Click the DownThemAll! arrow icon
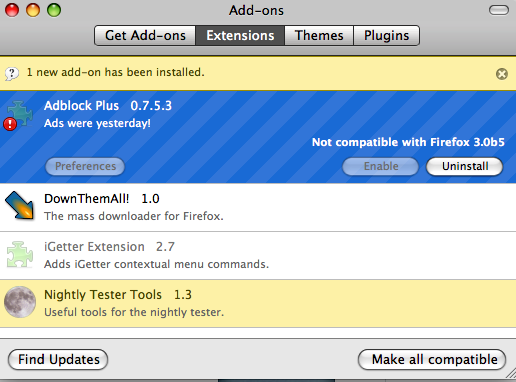The image size is (516, 382). (20, 206)
